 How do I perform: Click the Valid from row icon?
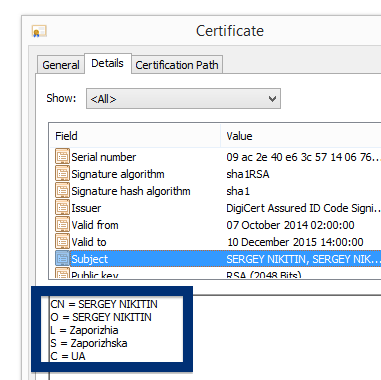(62, 225)
